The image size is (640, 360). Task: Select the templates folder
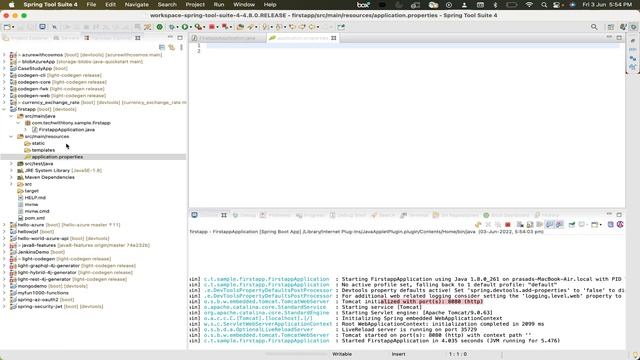tap(43, 150)
